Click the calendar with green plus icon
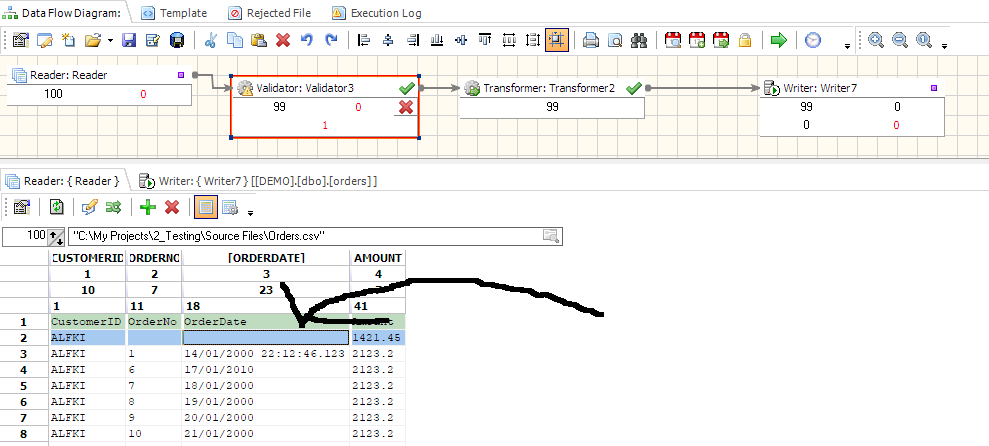Viewport: 989px width, 446px height. pos(697,40)
